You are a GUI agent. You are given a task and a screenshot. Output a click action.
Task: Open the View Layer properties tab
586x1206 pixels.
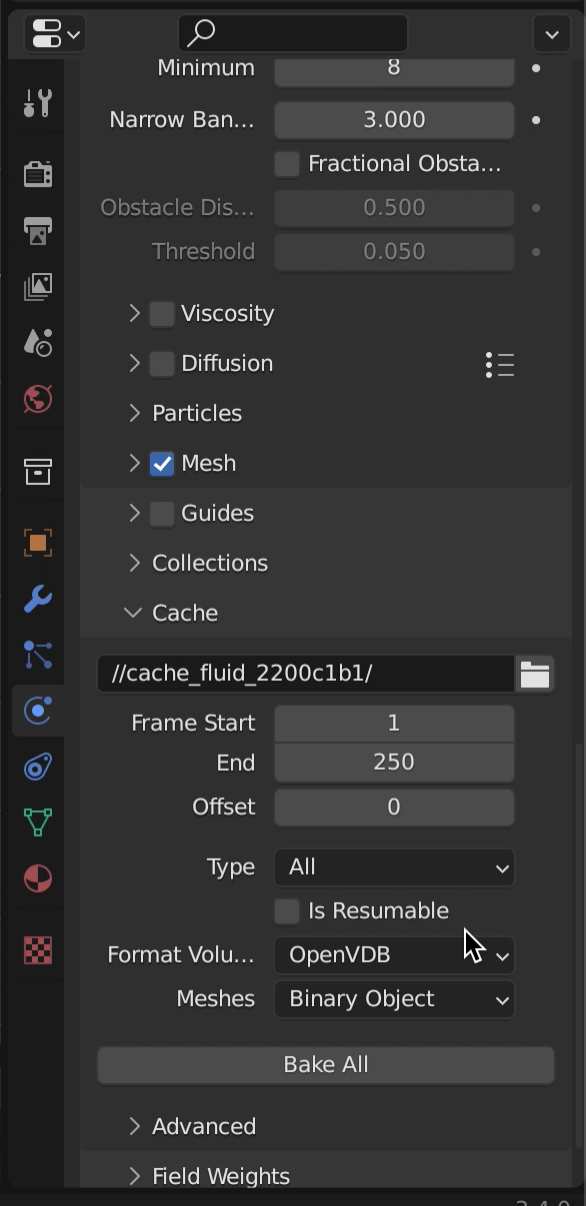coord(38,287)
